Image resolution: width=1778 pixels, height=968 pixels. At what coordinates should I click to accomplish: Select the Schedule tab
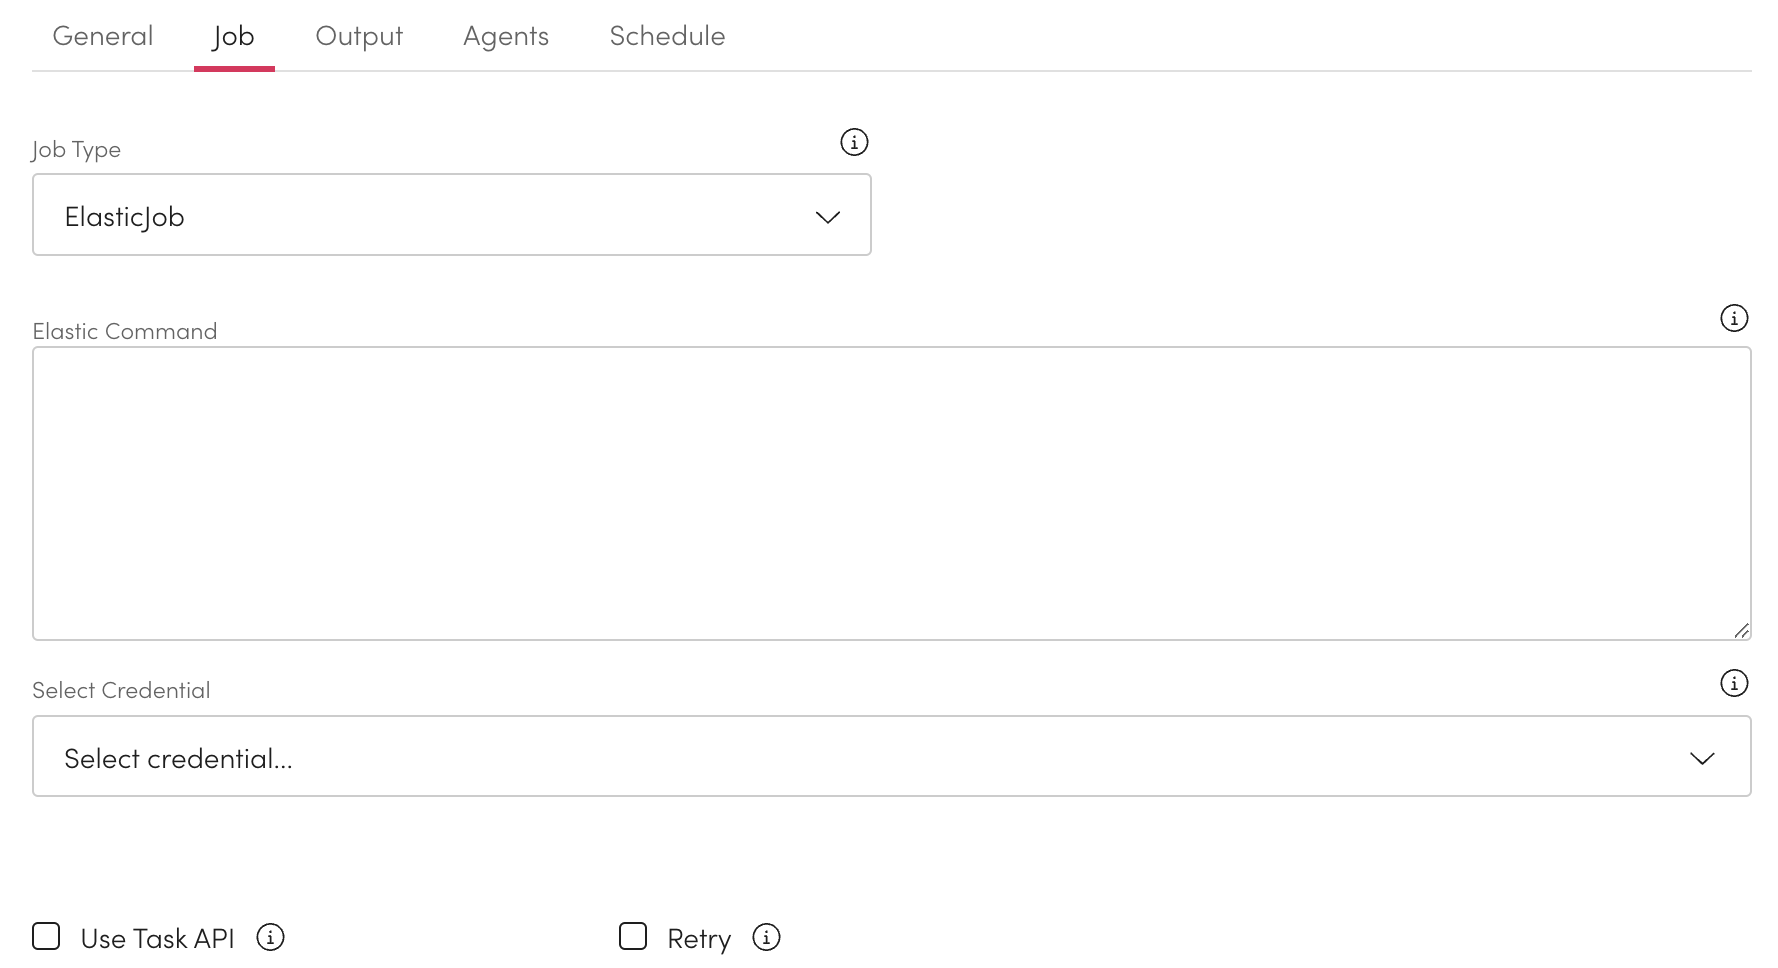(667, 36)
